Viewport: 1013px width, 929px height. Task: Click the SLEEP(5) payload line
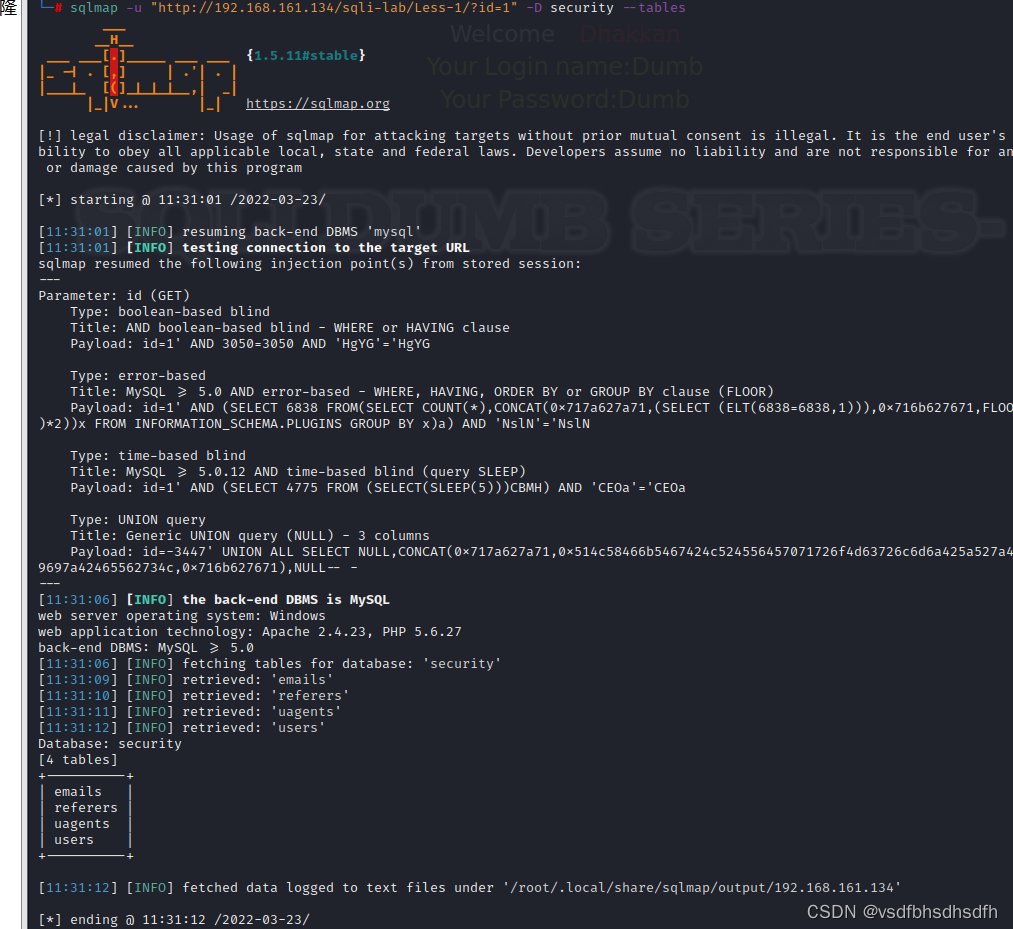tap(378, 488)
